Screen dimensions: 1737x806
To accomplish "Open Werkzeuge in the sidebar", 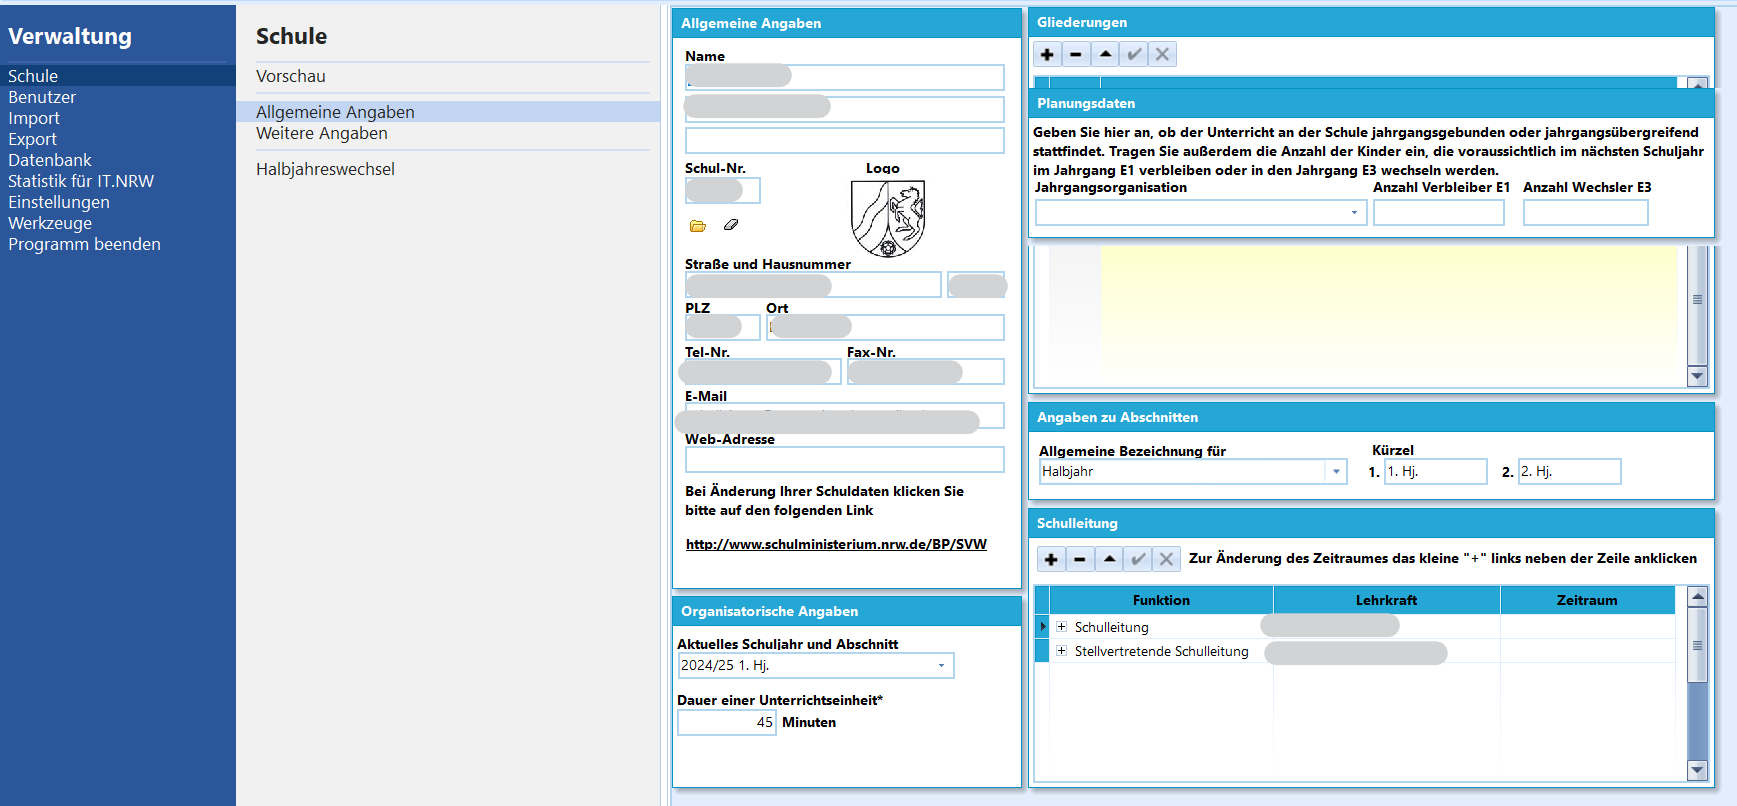I will pos(50,223).
